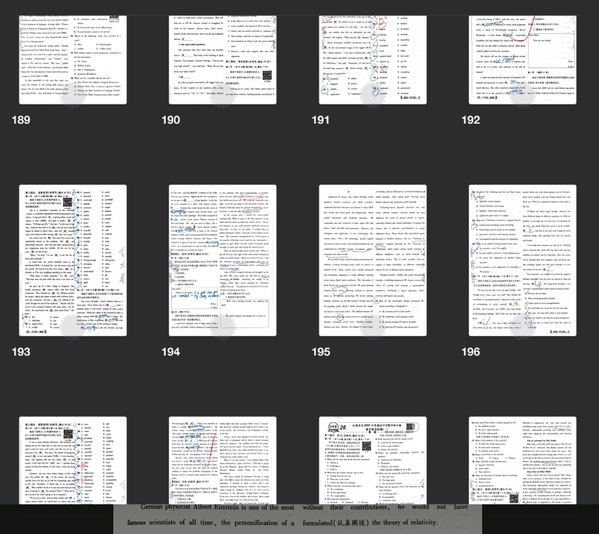Open the thumbnail directly below page 193

point(73,460)
